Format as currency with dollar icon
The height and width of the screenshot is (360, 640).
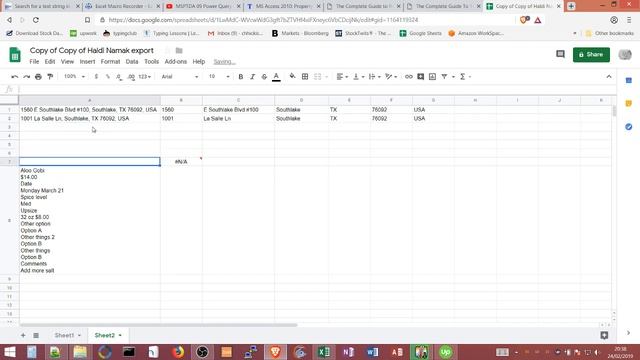coord(96,77)
